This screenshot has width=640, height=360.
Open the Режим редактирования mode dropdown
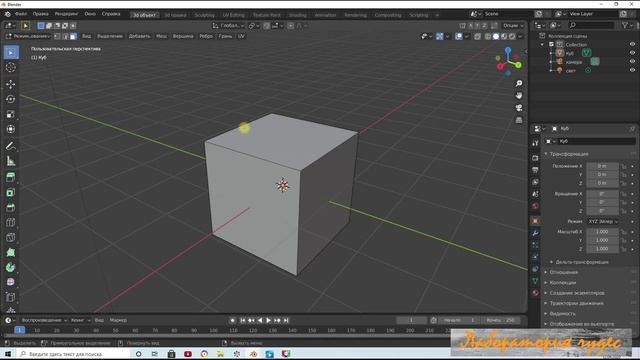28,36
